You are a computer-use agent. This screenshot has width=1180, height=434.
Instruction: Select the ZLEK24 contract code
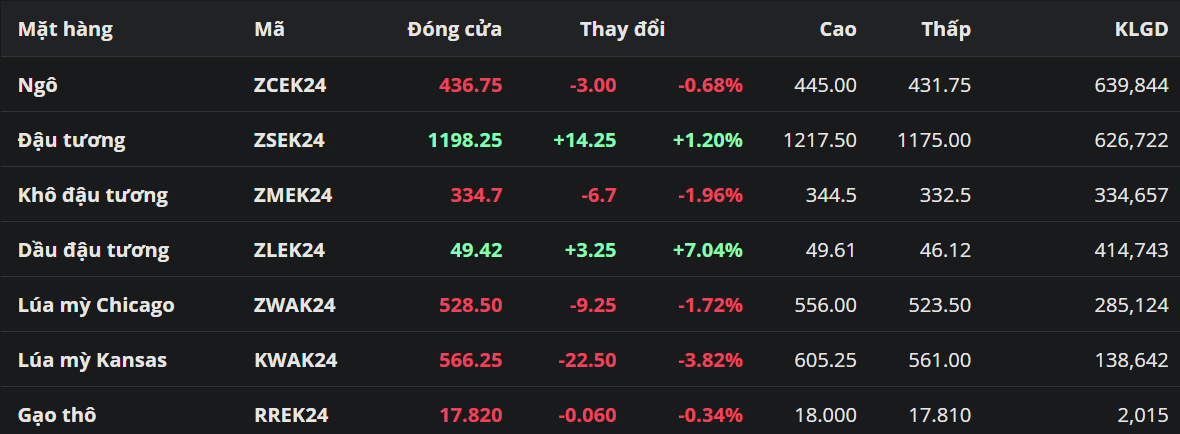pos(289,250)
